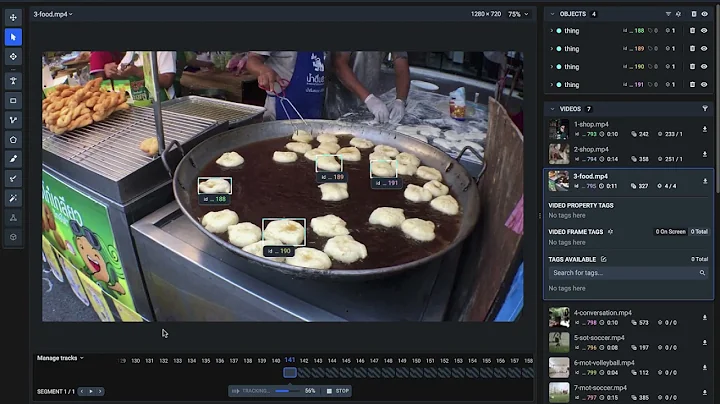Hide thing object id 190
This screenshot has height=404, width=720.
704,67
